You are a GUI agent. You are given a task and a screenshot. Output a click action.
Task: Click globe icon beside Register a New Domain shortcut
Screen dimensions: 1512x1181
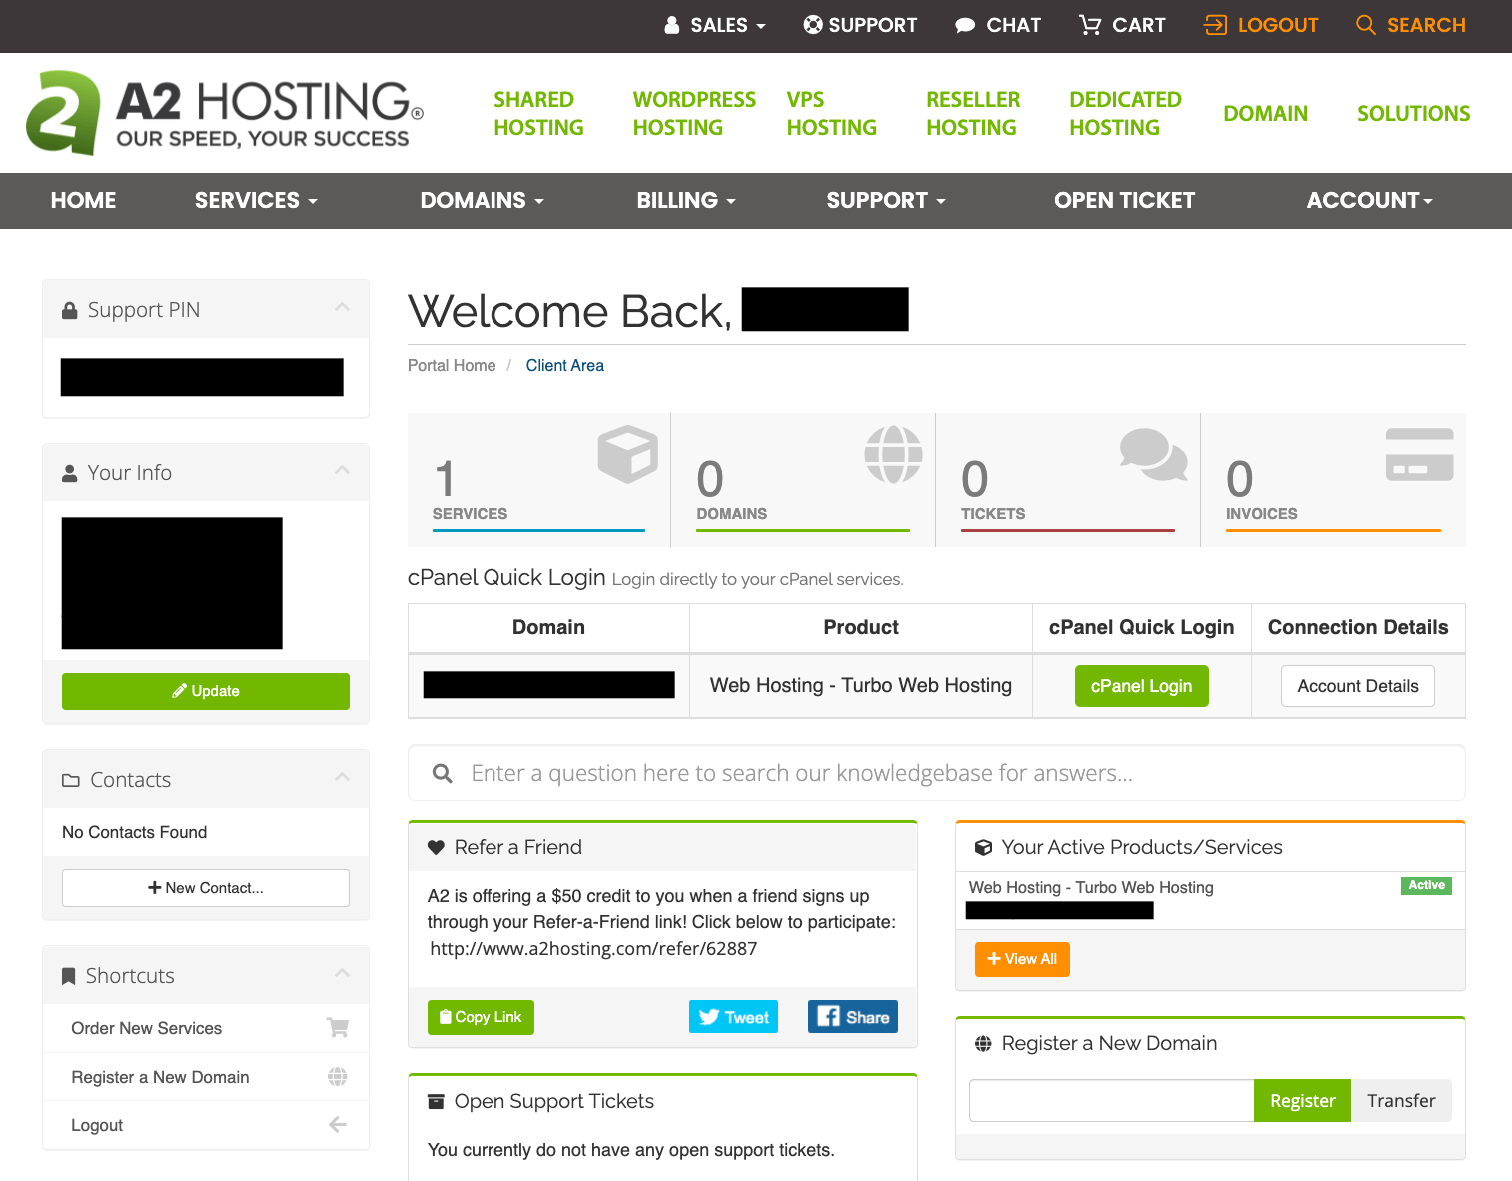338,1076
